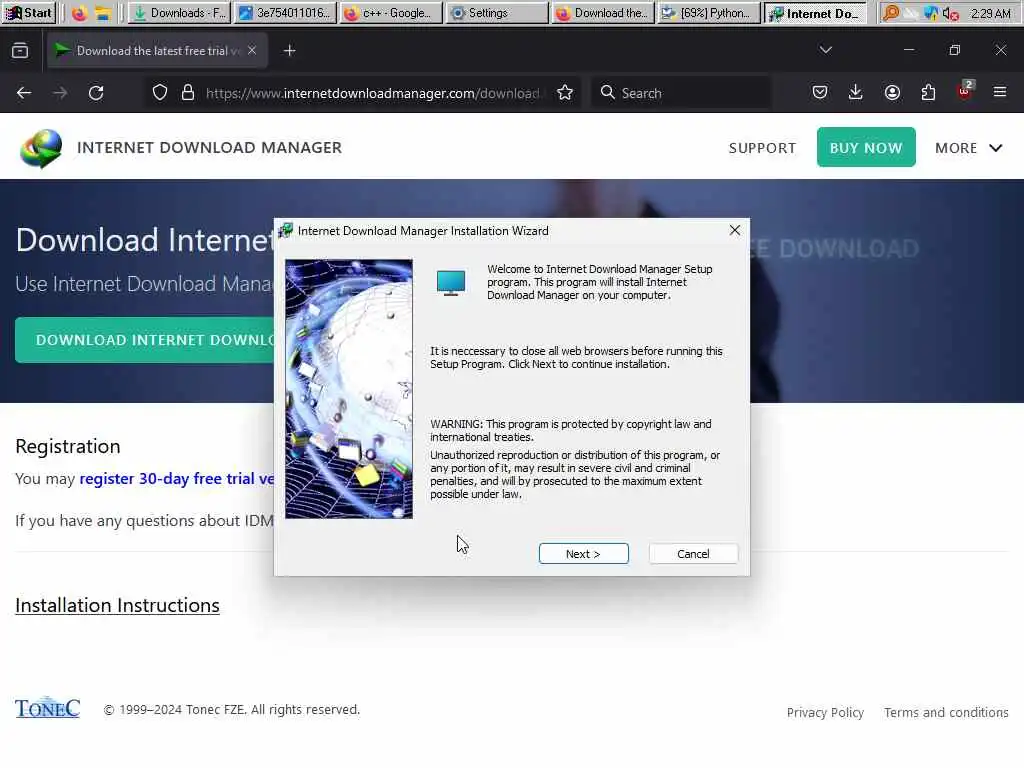Screen dimensions: 1024x768
Task: Click Next in the IDM installation wizard
Action: pyautogui.click(x=583, y=554)
